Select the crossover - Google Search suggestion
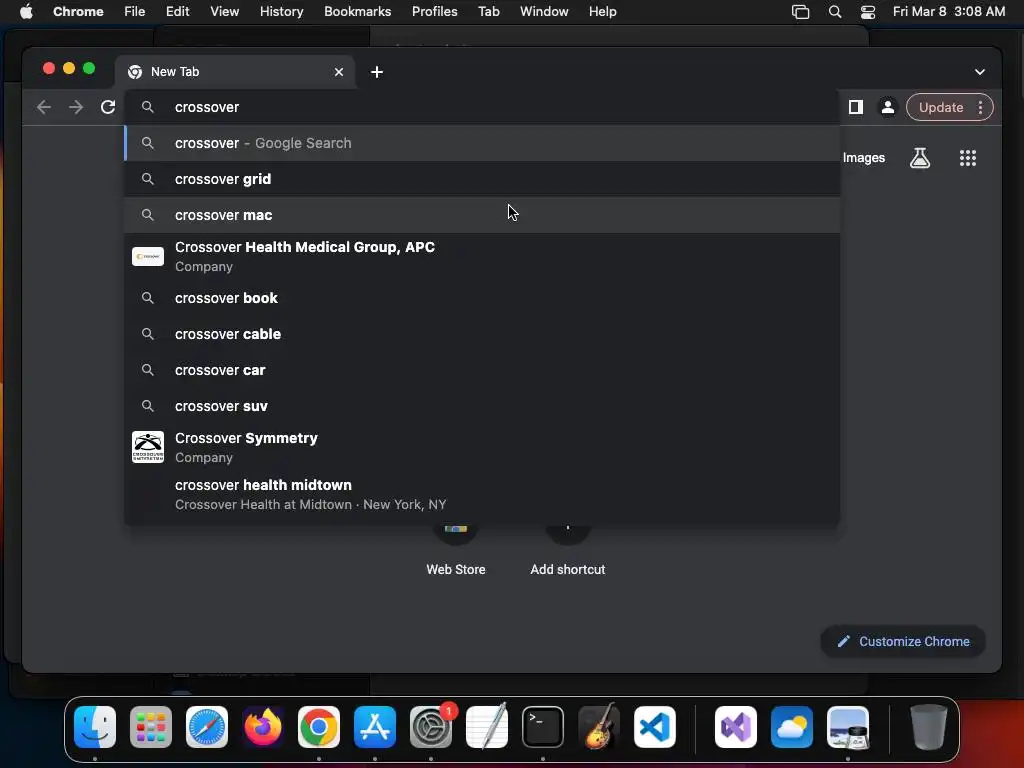Viewport: 1024px width, 768px height. [481, 143]
